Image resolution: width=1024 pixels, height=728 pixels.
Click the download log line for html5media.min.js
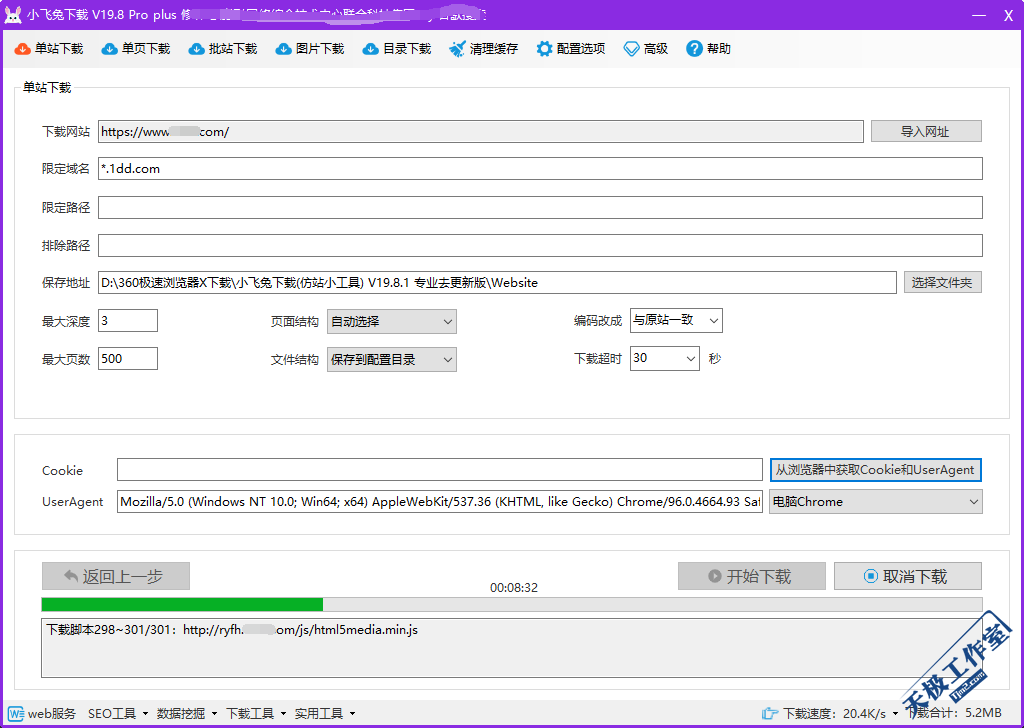(x=232, y=630)
